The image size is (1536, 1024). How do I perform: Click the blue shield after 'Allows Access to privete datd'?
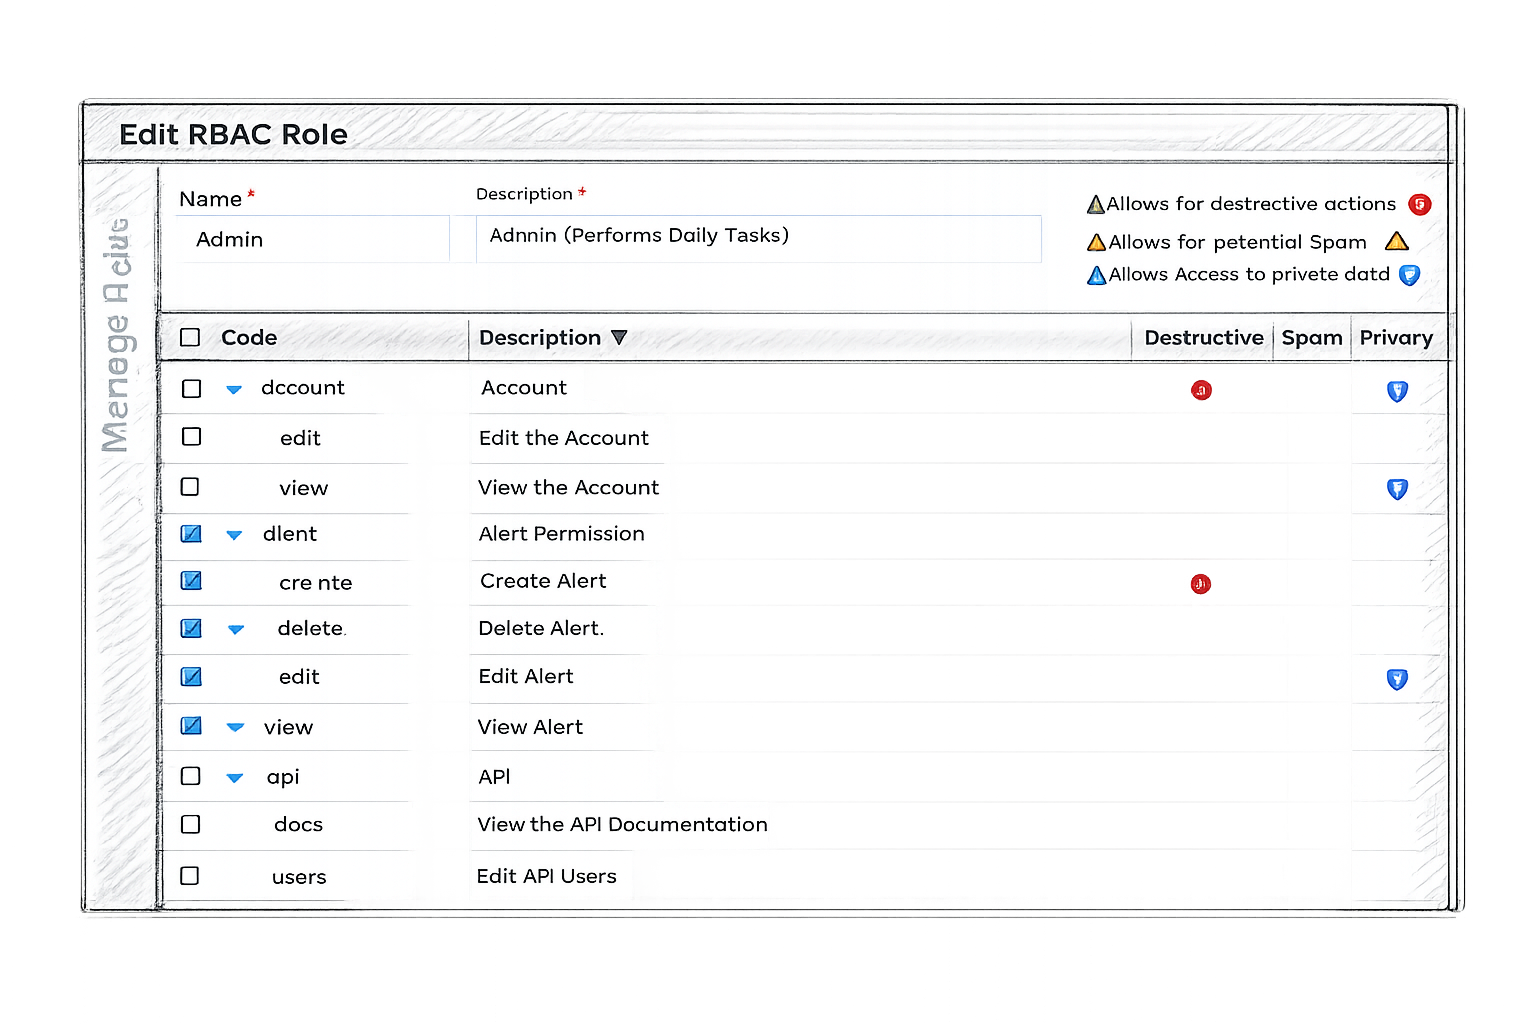(x=1409, y=275)
